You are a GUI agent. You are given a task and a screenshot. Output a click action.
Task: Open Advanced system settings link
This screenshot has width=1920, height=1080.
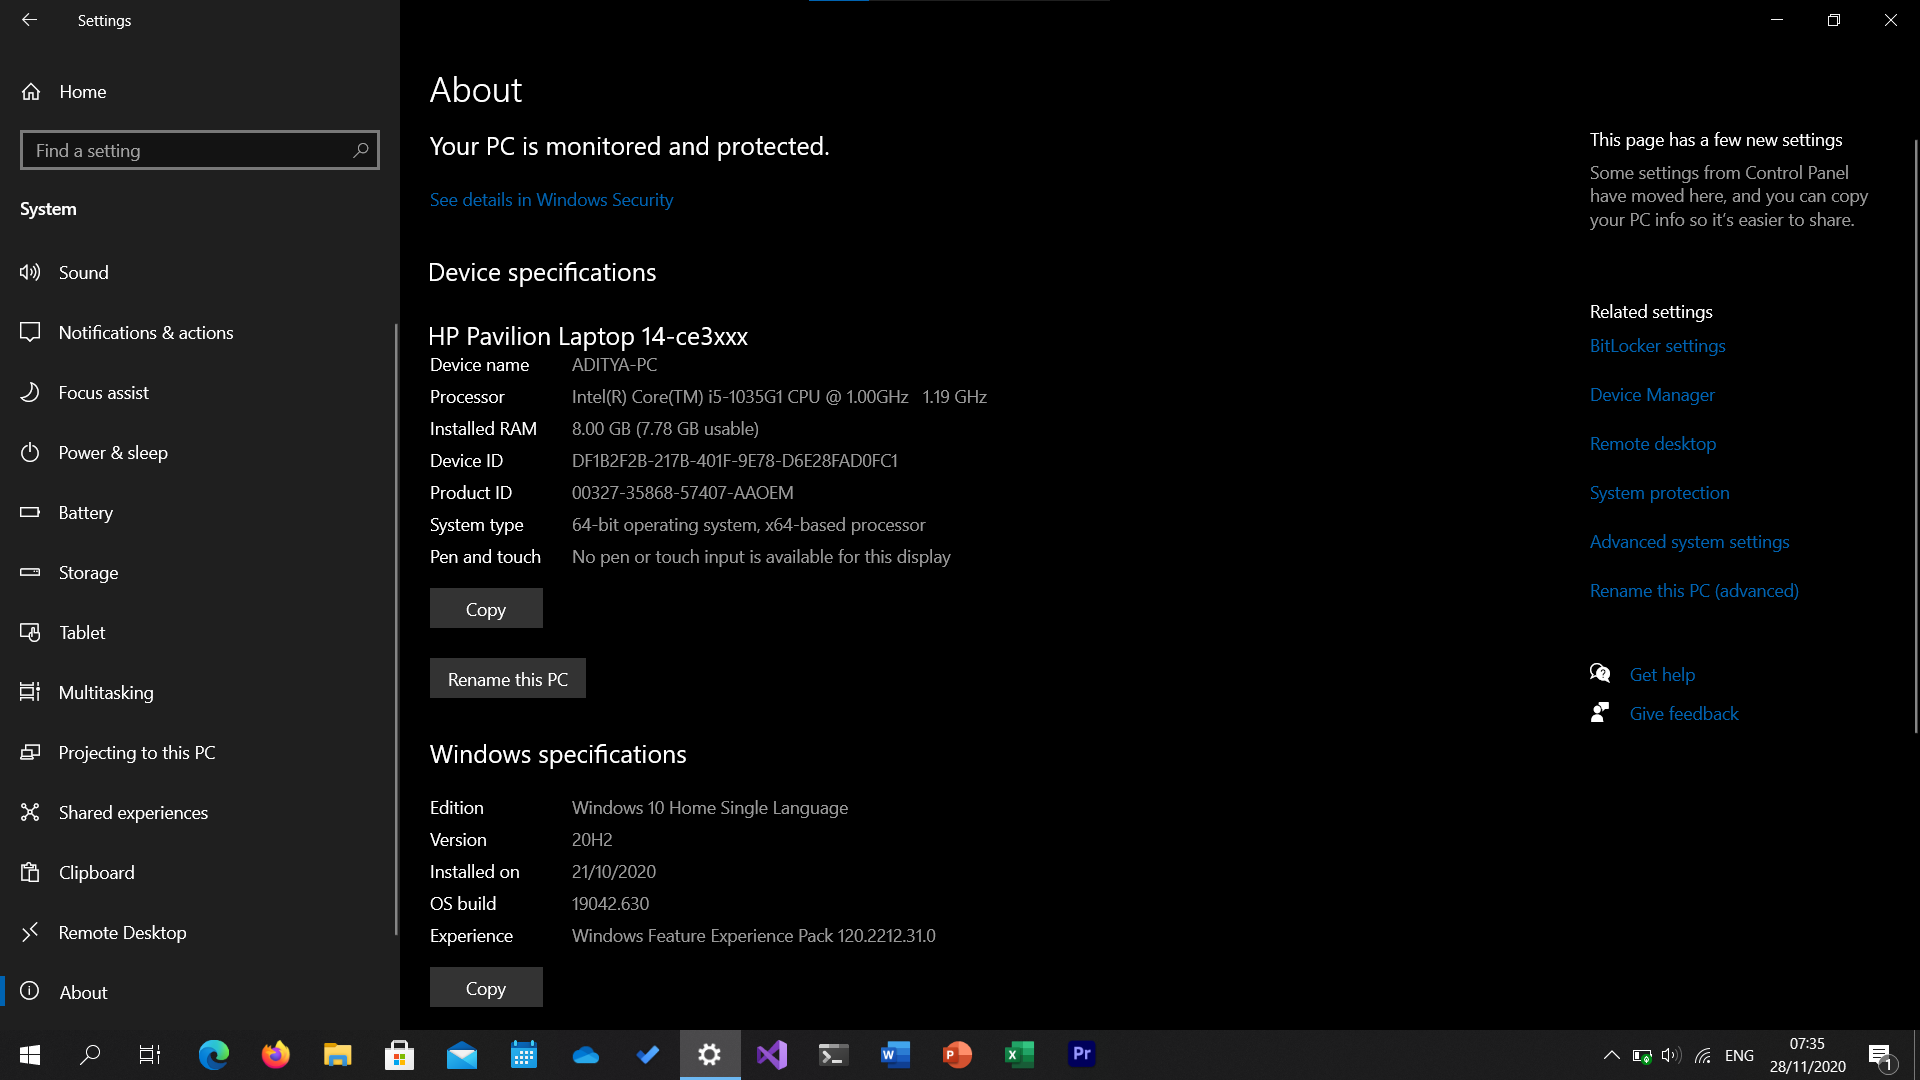pyautogui.click(x=1689, y=542)
